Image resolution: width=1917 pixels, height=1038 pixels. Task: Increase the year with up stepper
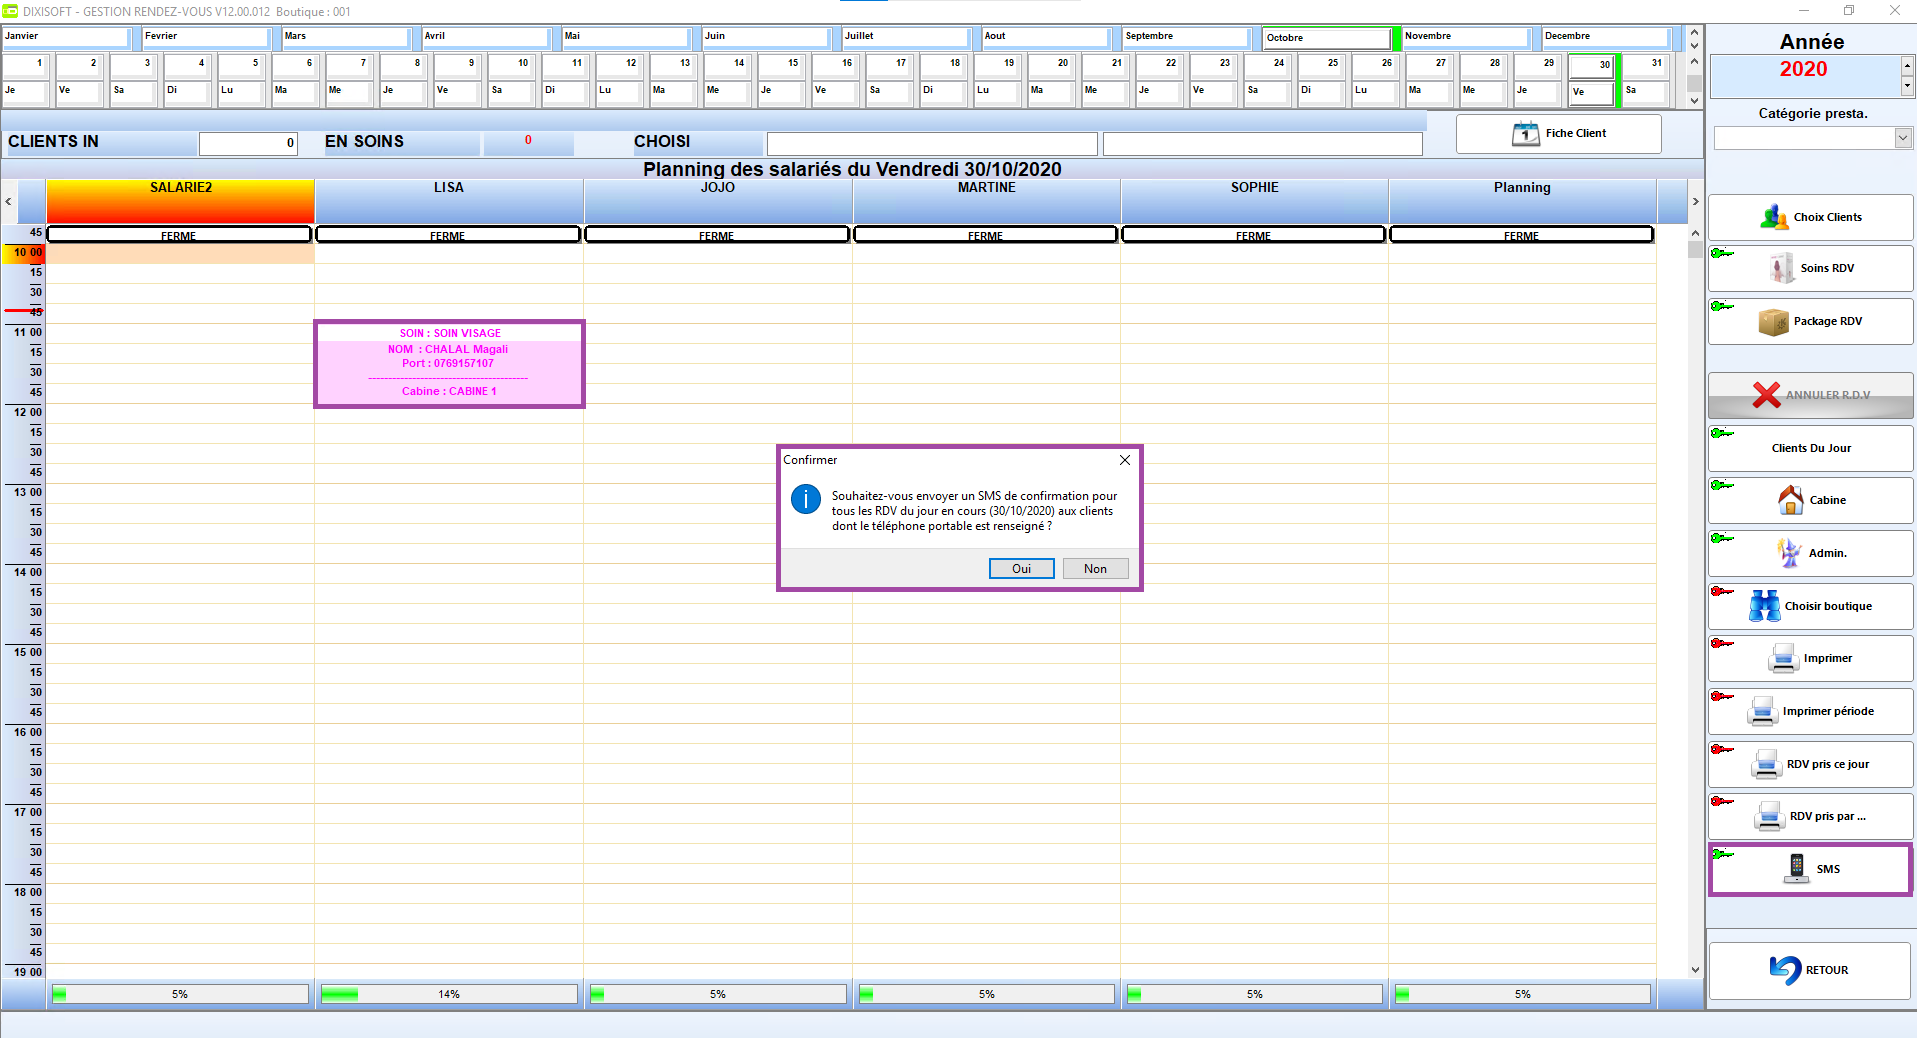tap(1906, 65)
